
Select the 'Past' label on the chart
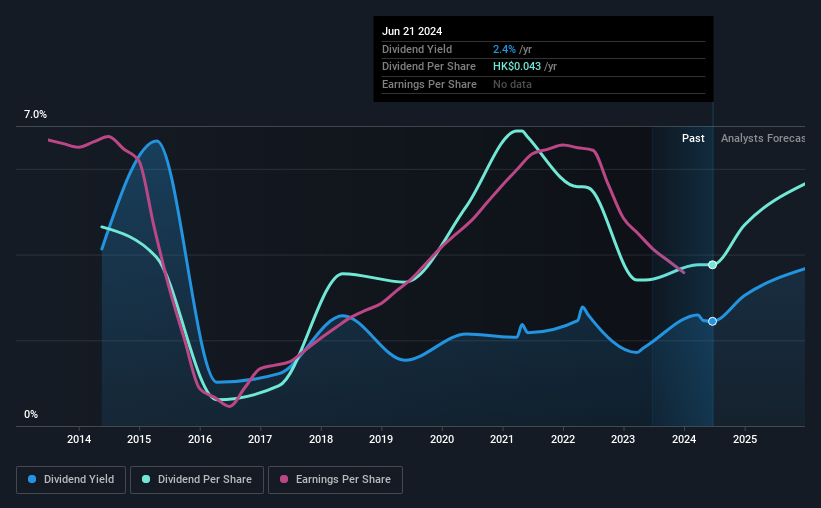click(x=693, y=138)
